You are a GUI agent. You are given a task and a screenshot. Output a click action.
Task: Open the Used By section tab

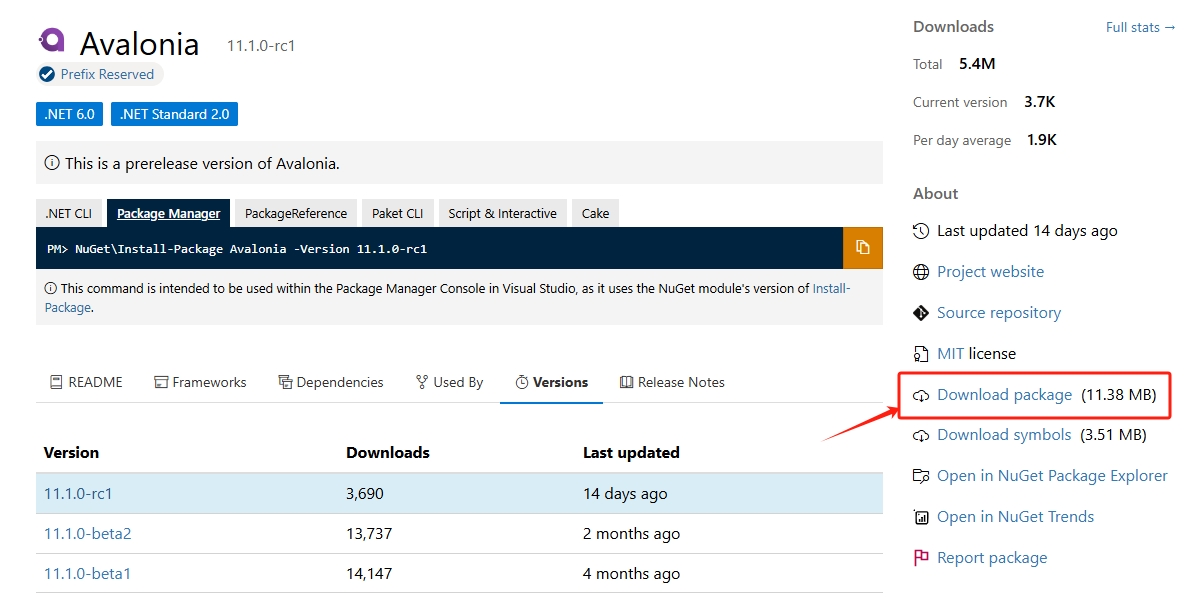[449, 382]
